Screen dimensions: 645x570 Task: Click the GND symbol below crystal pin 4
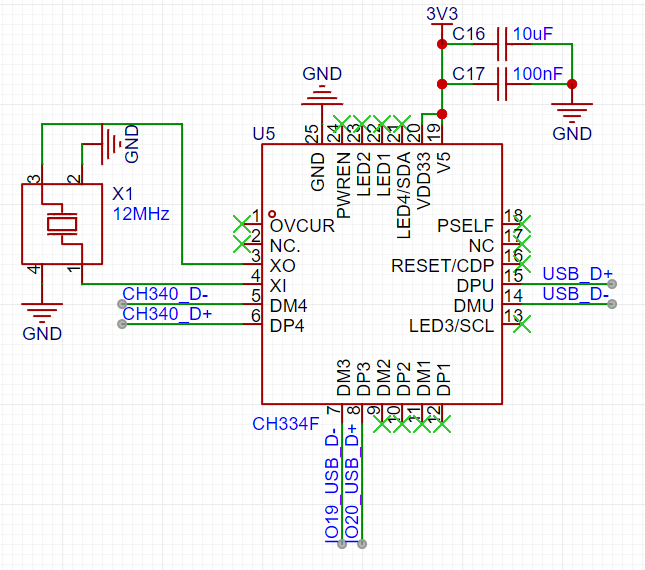[42, 313]
